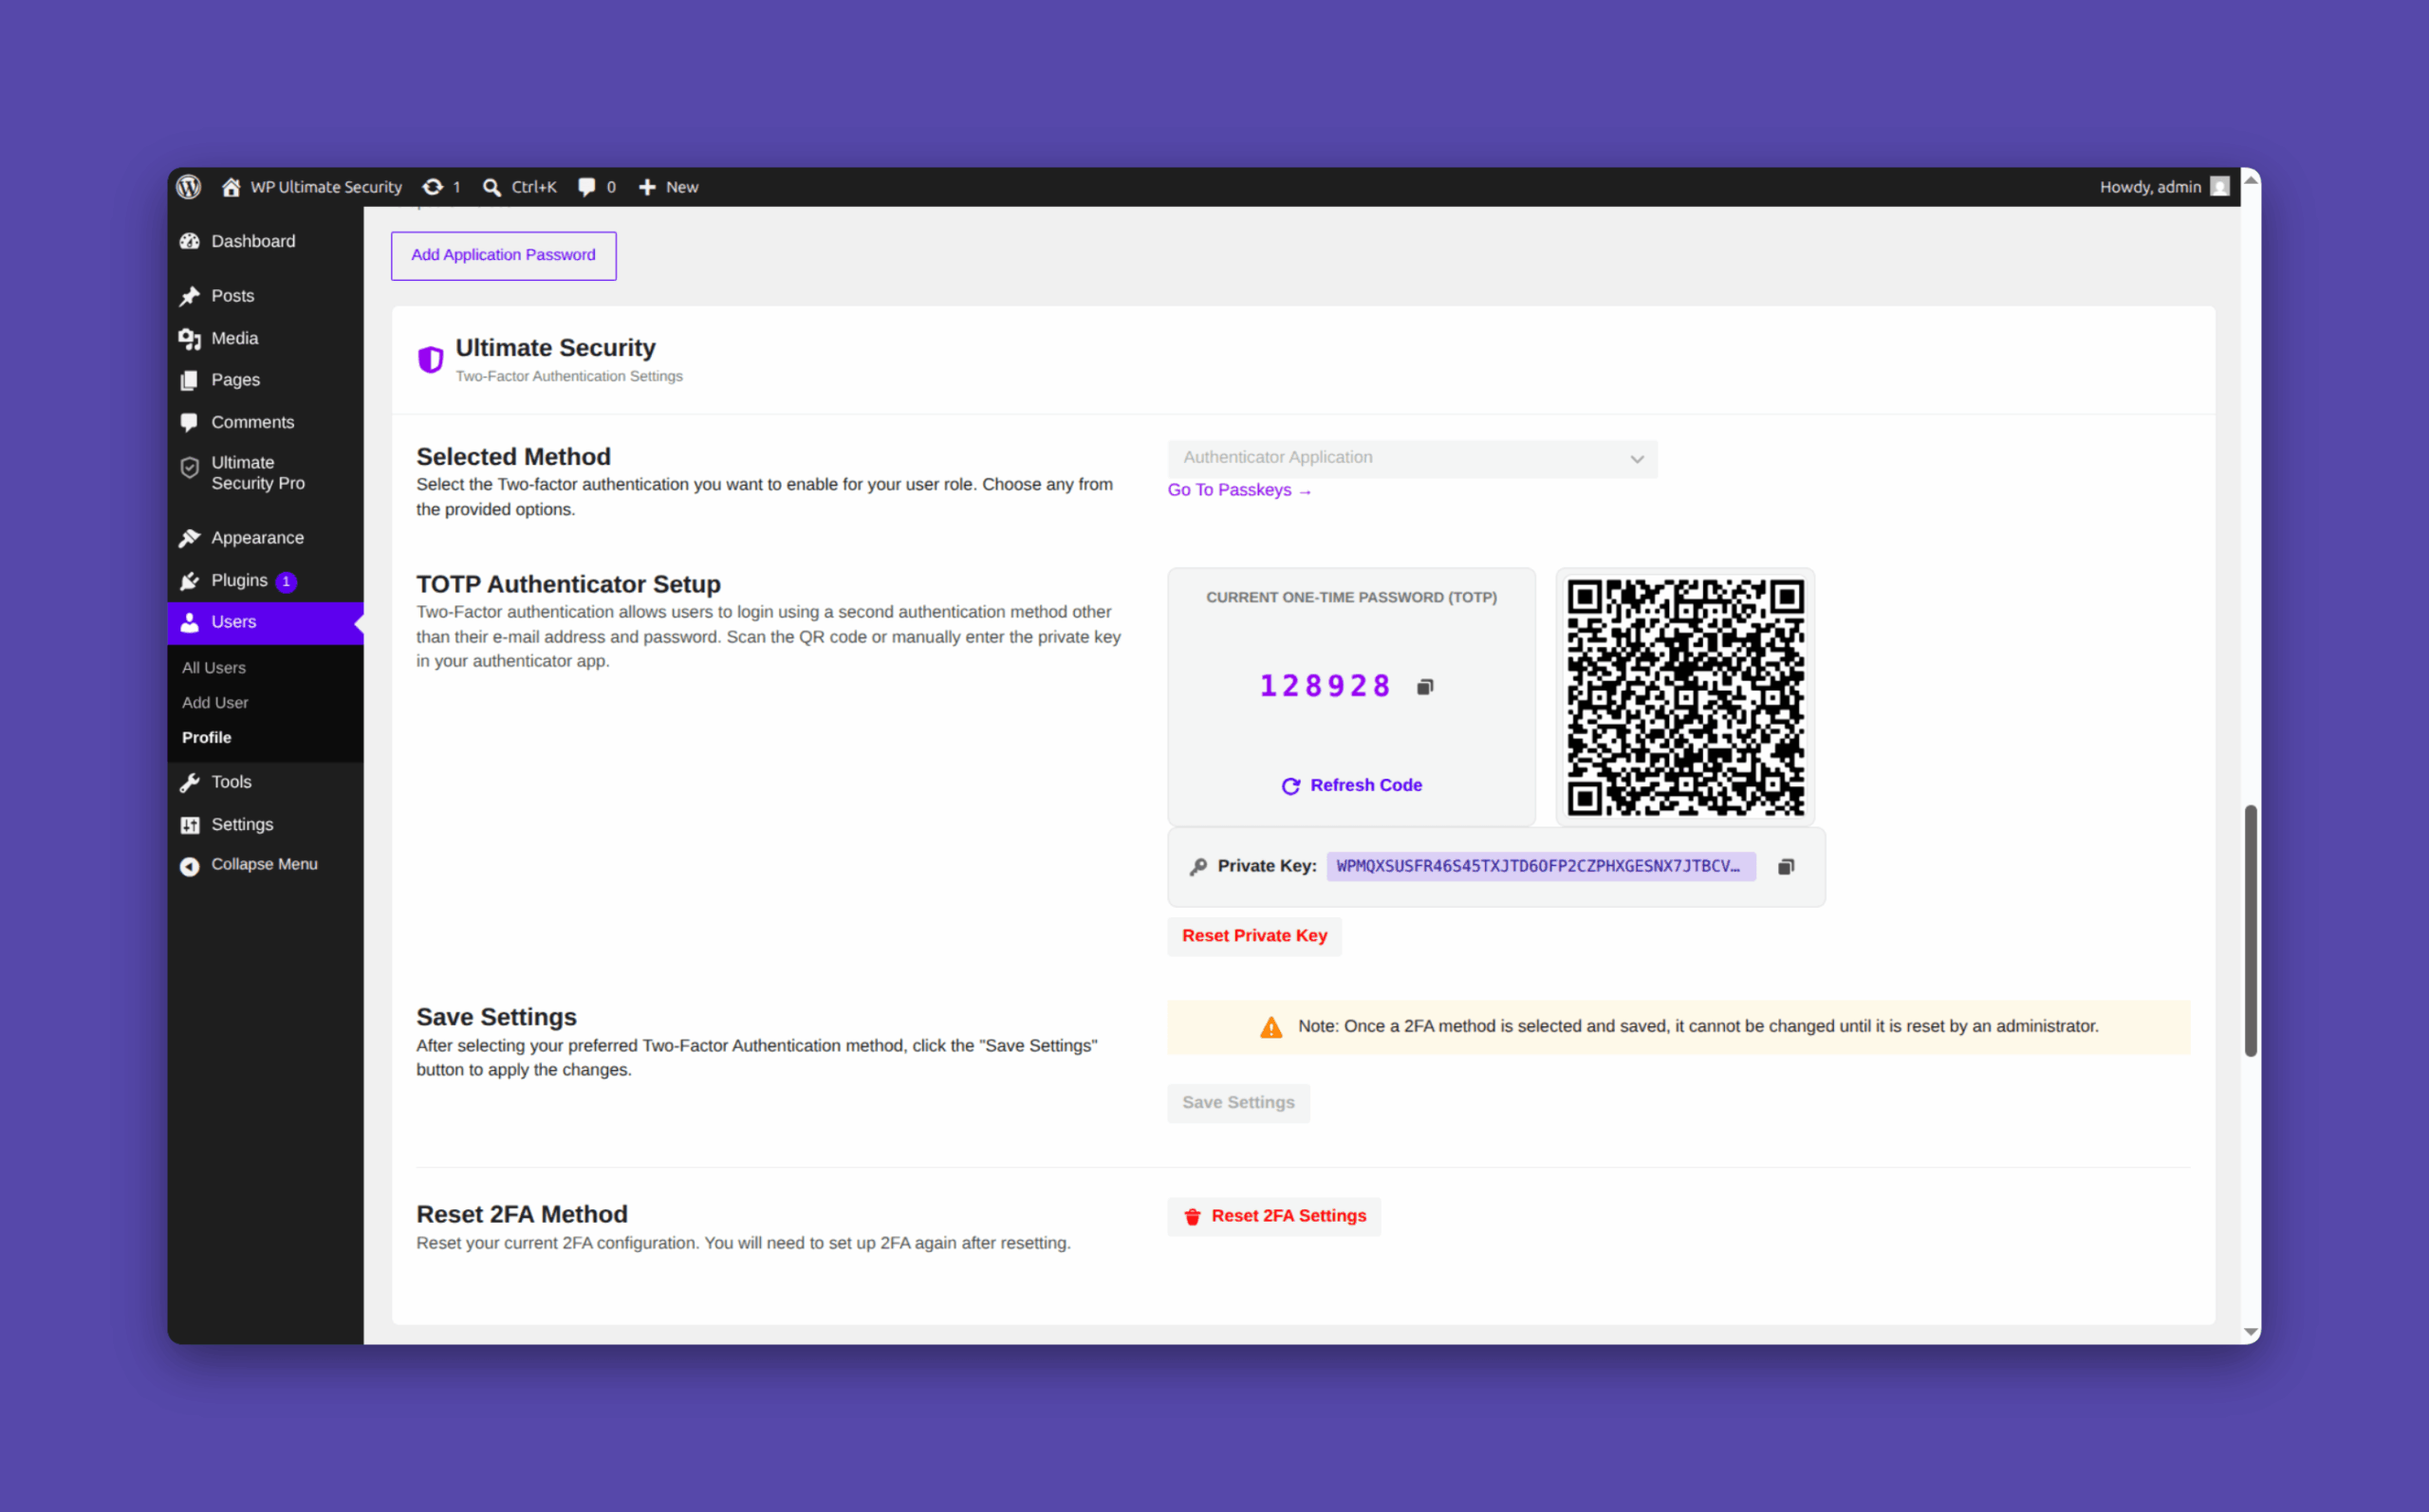The width and height of the screenshot is (2429, 1512).
Task: Open Posts in the sidebar menu
Action: tap(266, 296)
